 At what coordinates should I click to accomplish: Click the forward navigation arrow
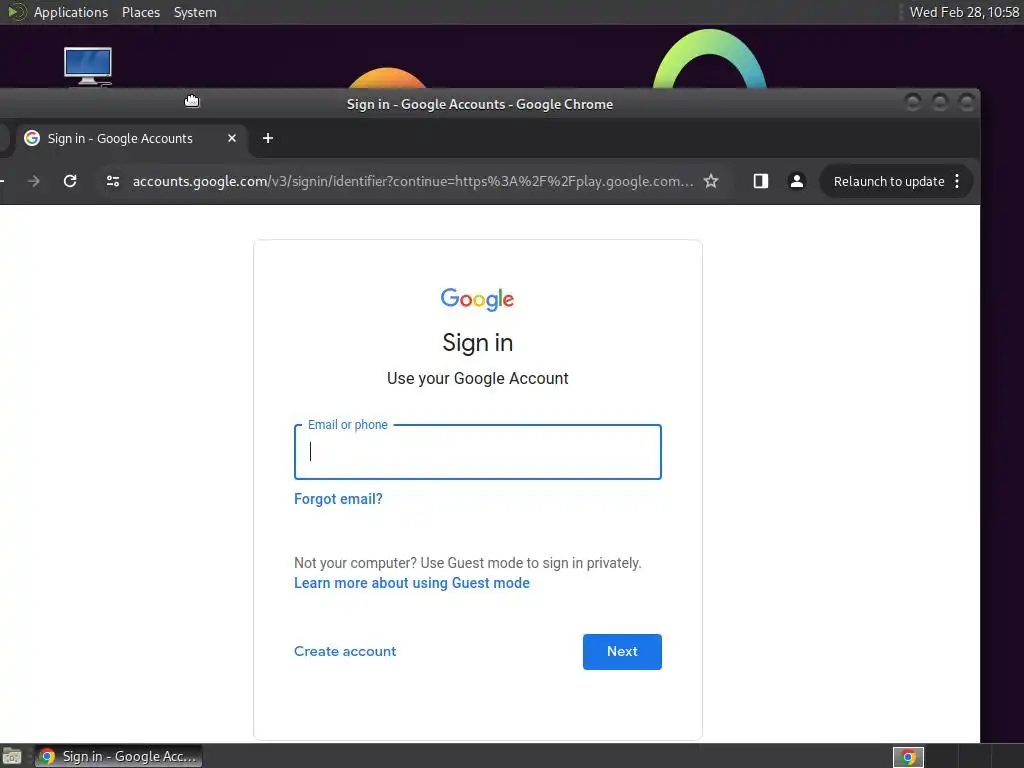click(33, 181)
